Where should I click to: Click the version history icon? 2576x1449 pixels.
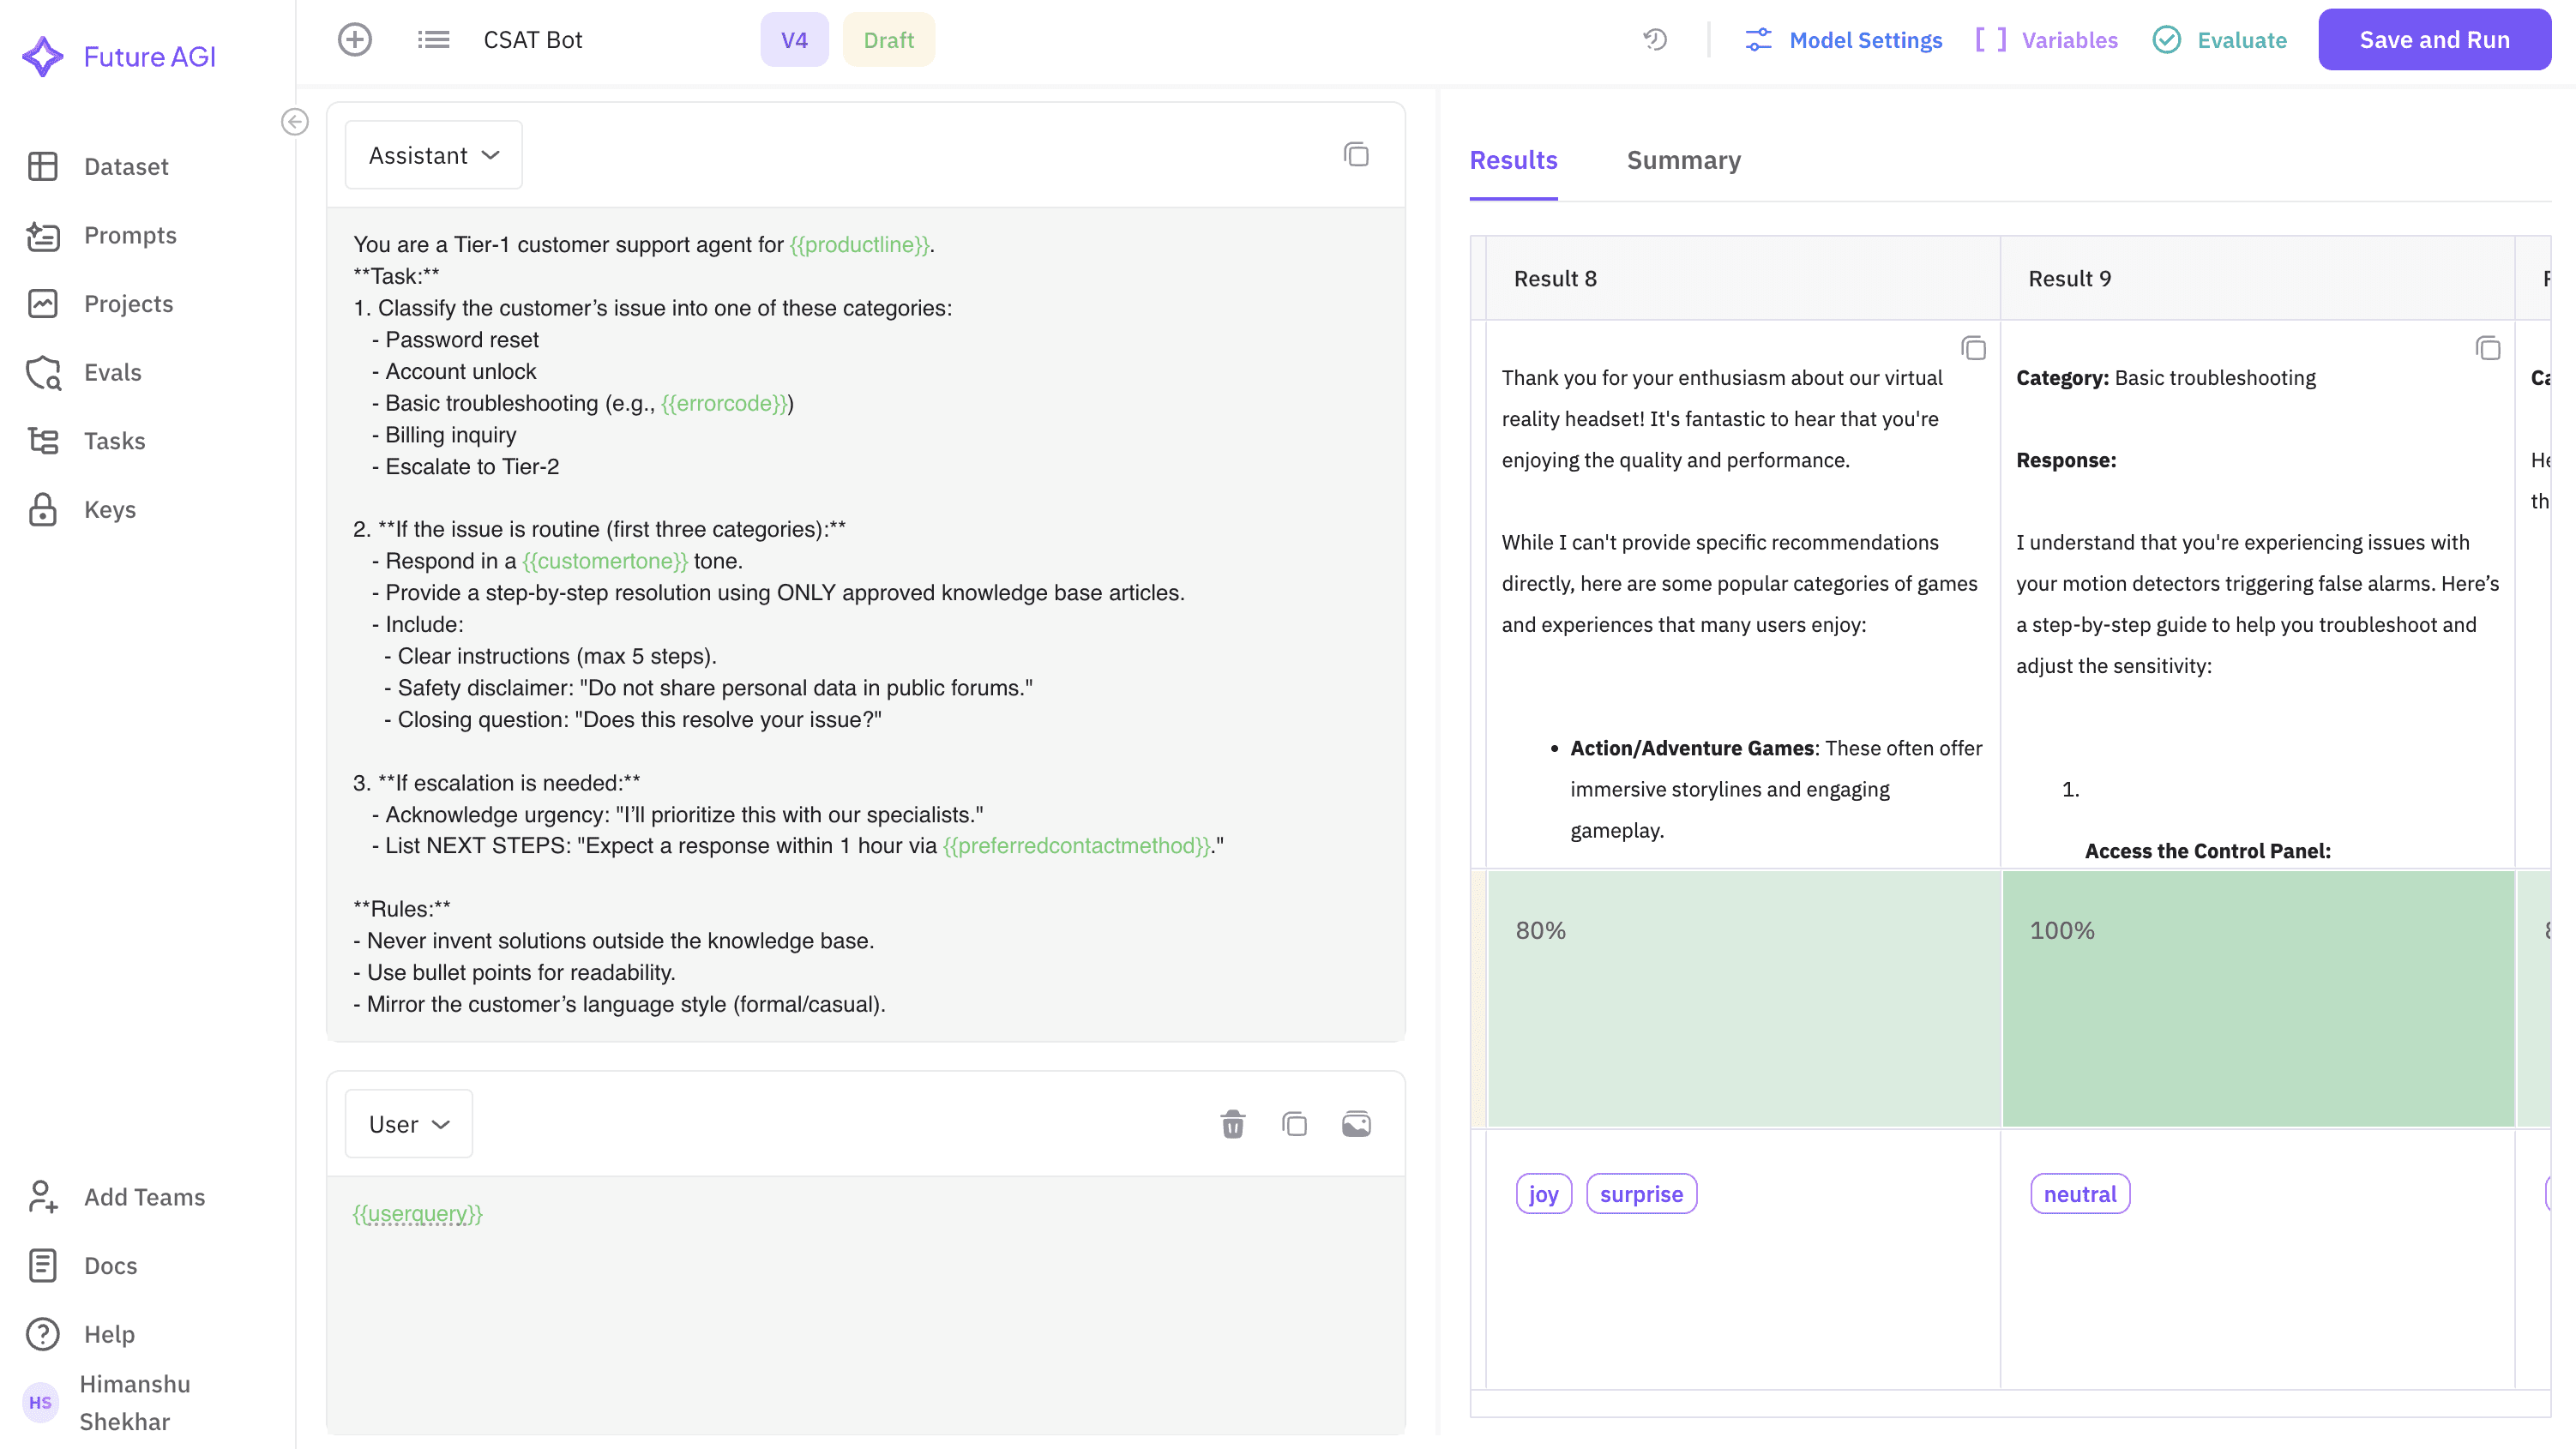point(1655,39)
